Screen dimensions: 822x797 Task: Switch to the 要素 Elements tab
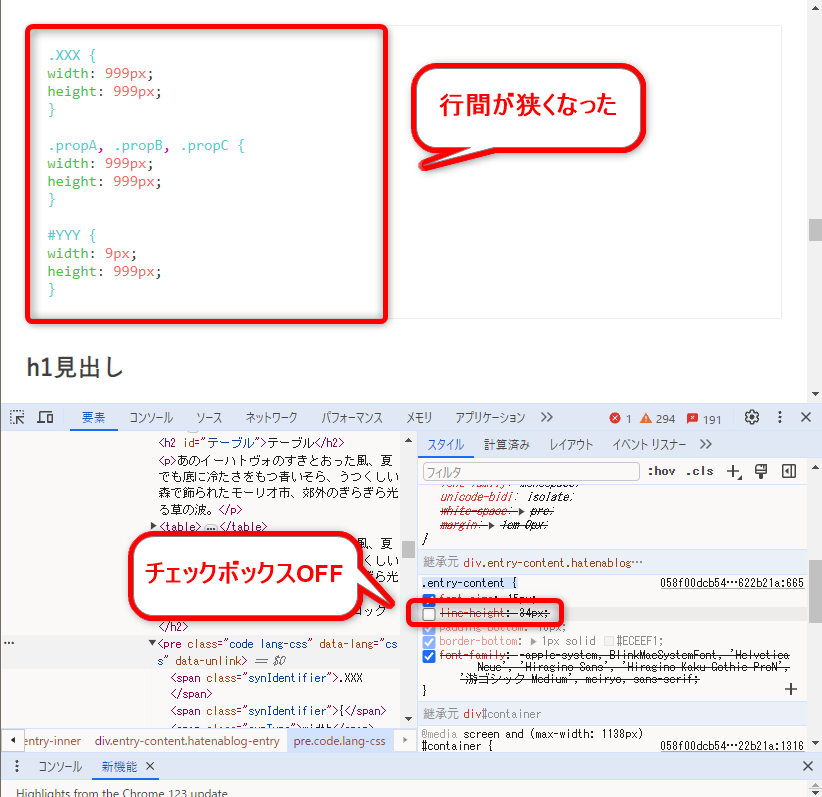click(x=93, y=418)
